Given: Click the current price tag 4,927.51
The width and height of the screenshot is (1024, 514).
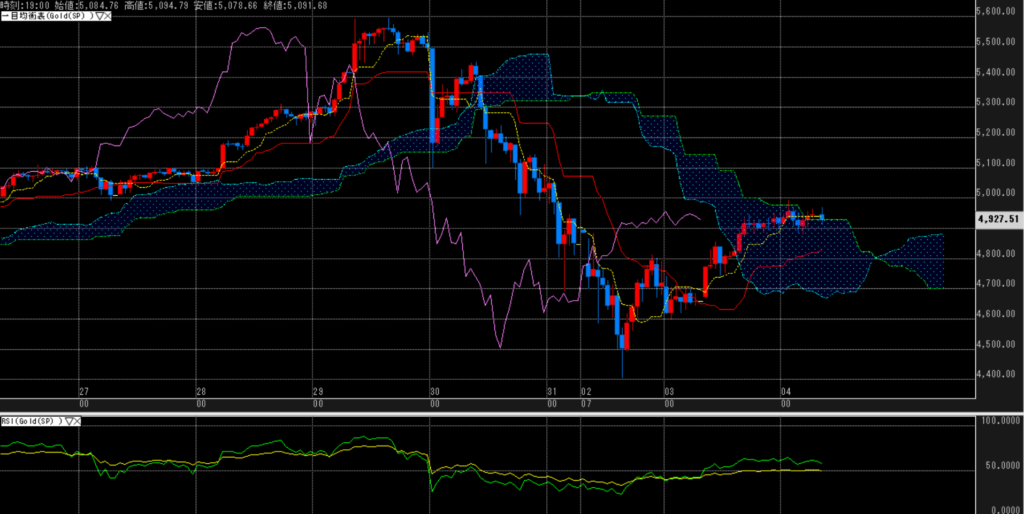Looking at the screenshot, I should 997,218.
